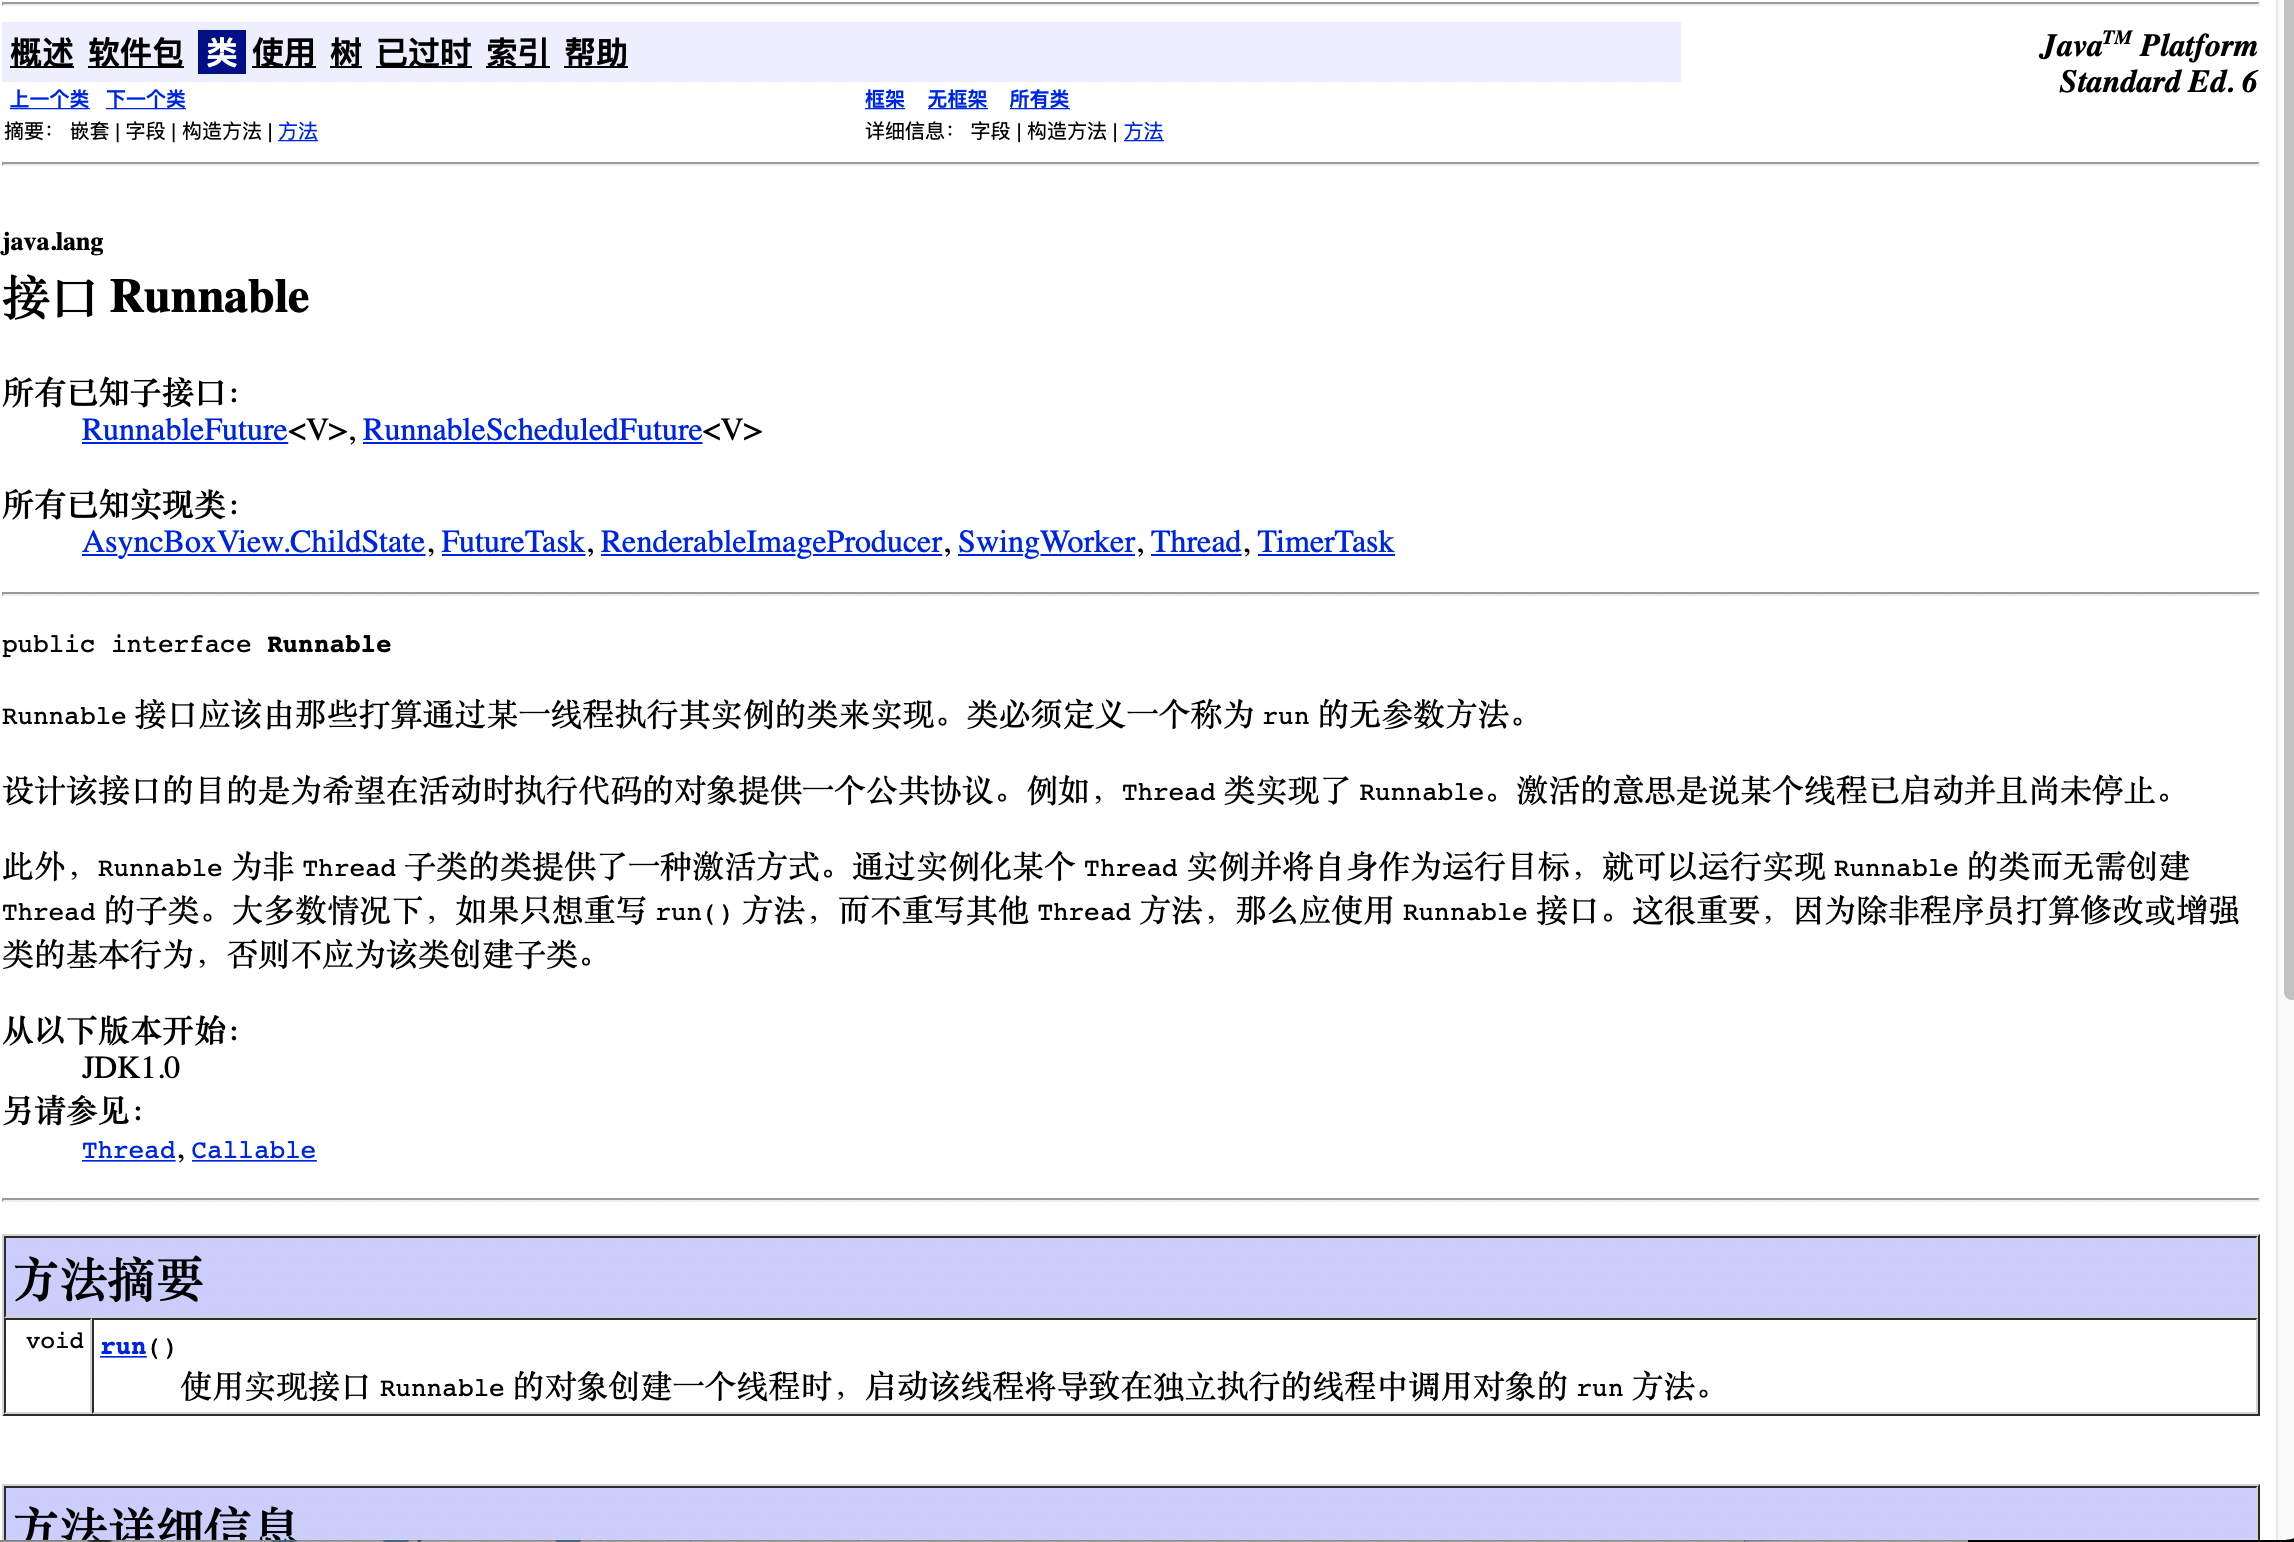Open AsyncBoxView.ChildState class link
This screenshot has height=1542, width=2294.
254,542
